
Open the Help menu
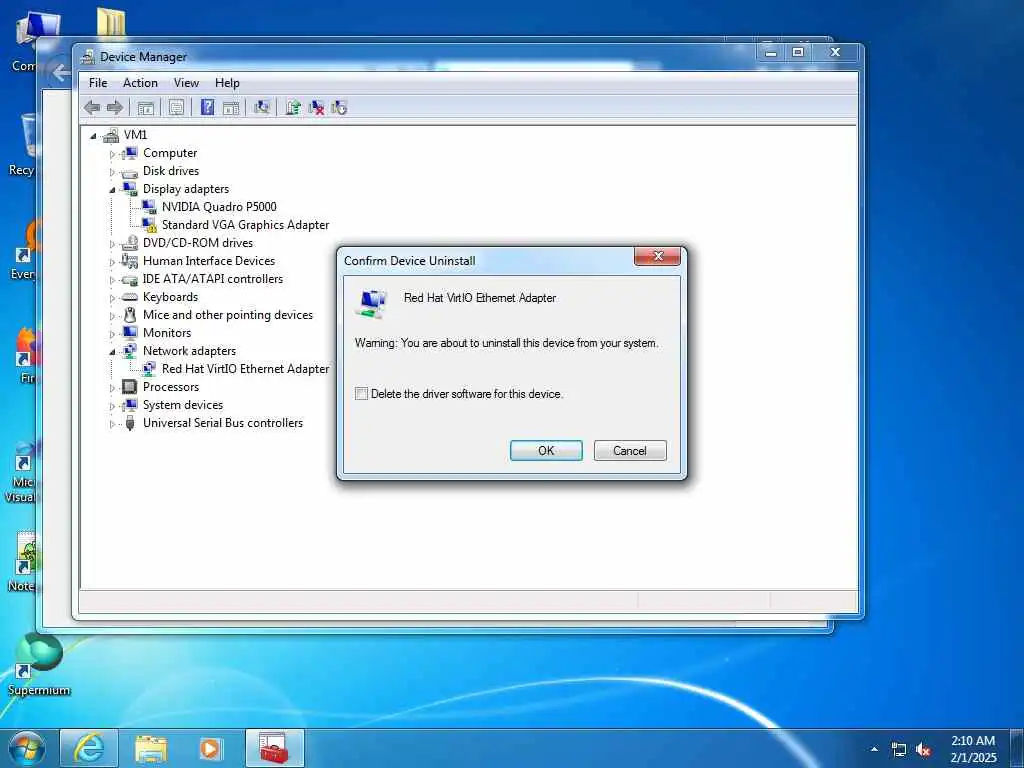pos(227,83)
